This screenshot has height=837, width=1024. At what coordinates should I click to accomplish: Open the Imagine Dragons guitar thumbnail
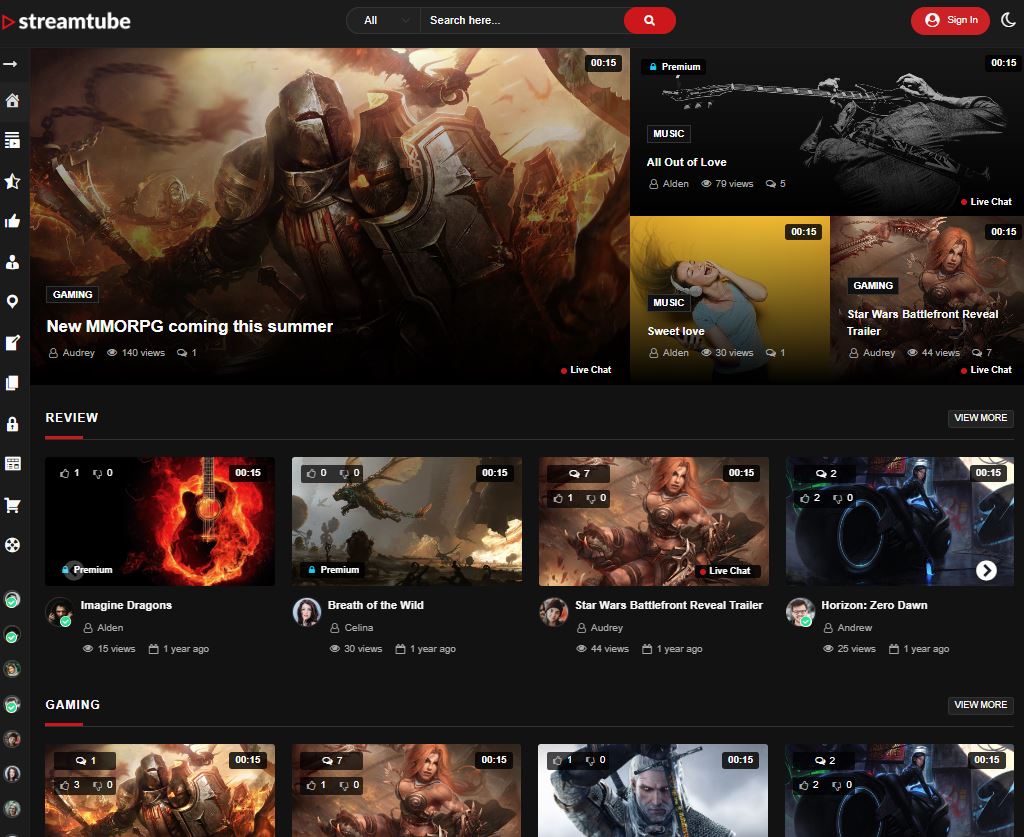[x=159, y=521]
